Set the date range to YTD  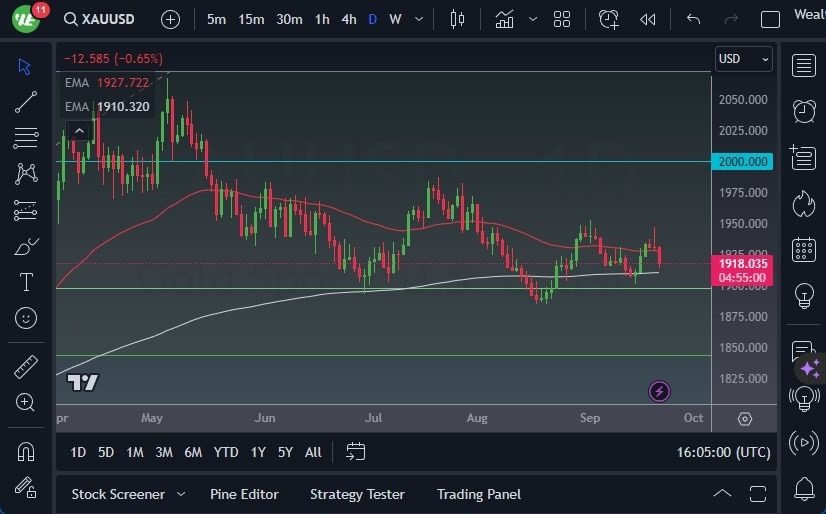(226, 452)
